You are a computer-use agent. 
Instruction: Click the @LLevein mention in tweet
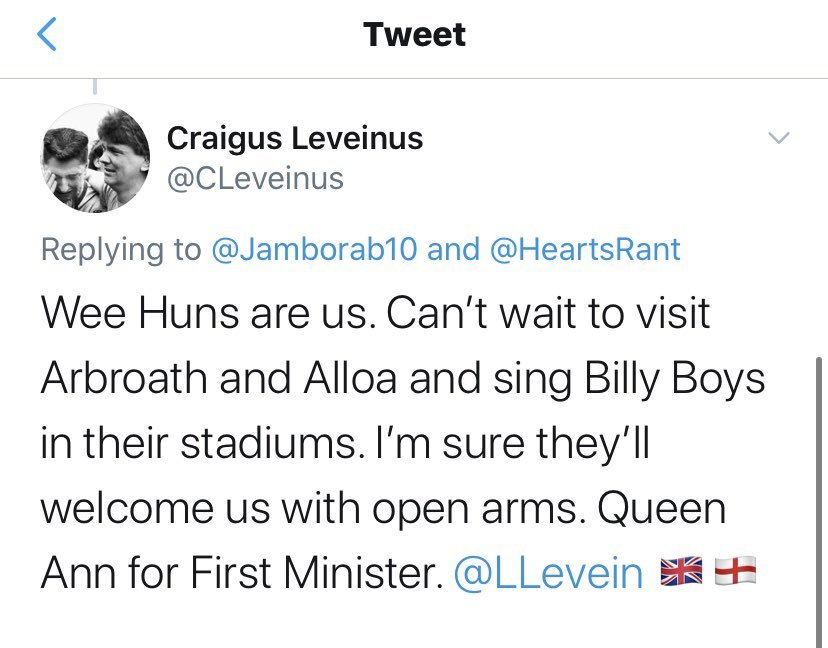(x=548, y=573)
